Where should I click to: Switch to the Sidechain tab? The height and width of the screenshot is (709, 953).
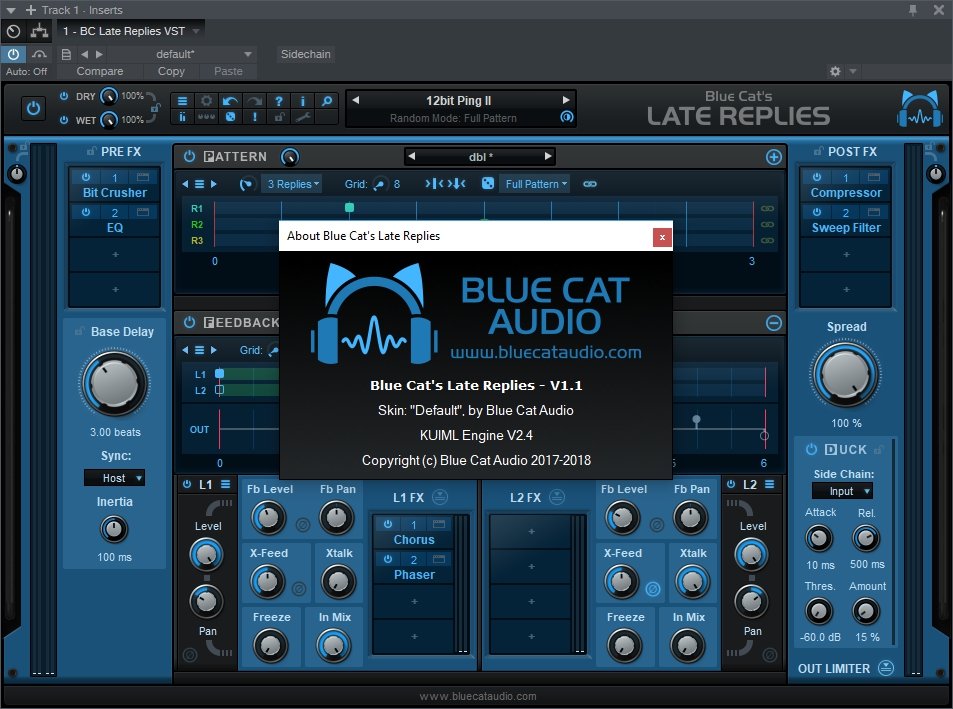coord(305,54)
